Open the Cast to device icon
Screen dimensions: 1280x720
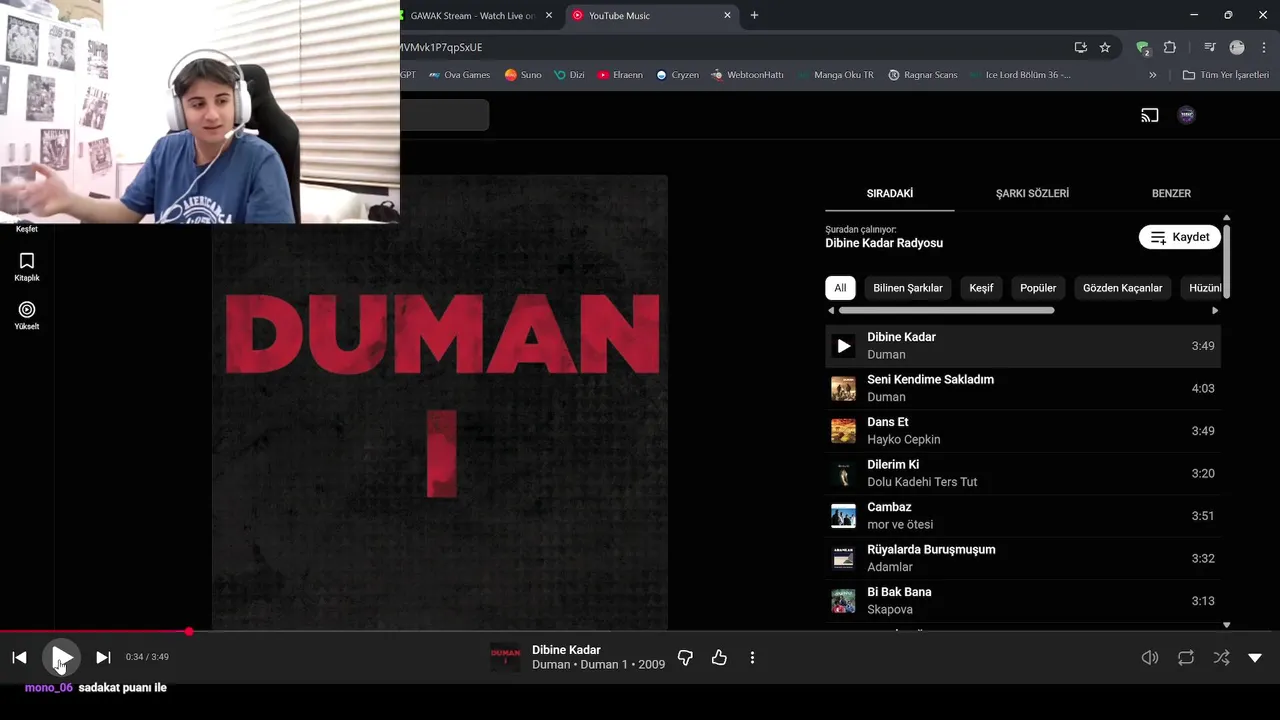click(1150, 115)
